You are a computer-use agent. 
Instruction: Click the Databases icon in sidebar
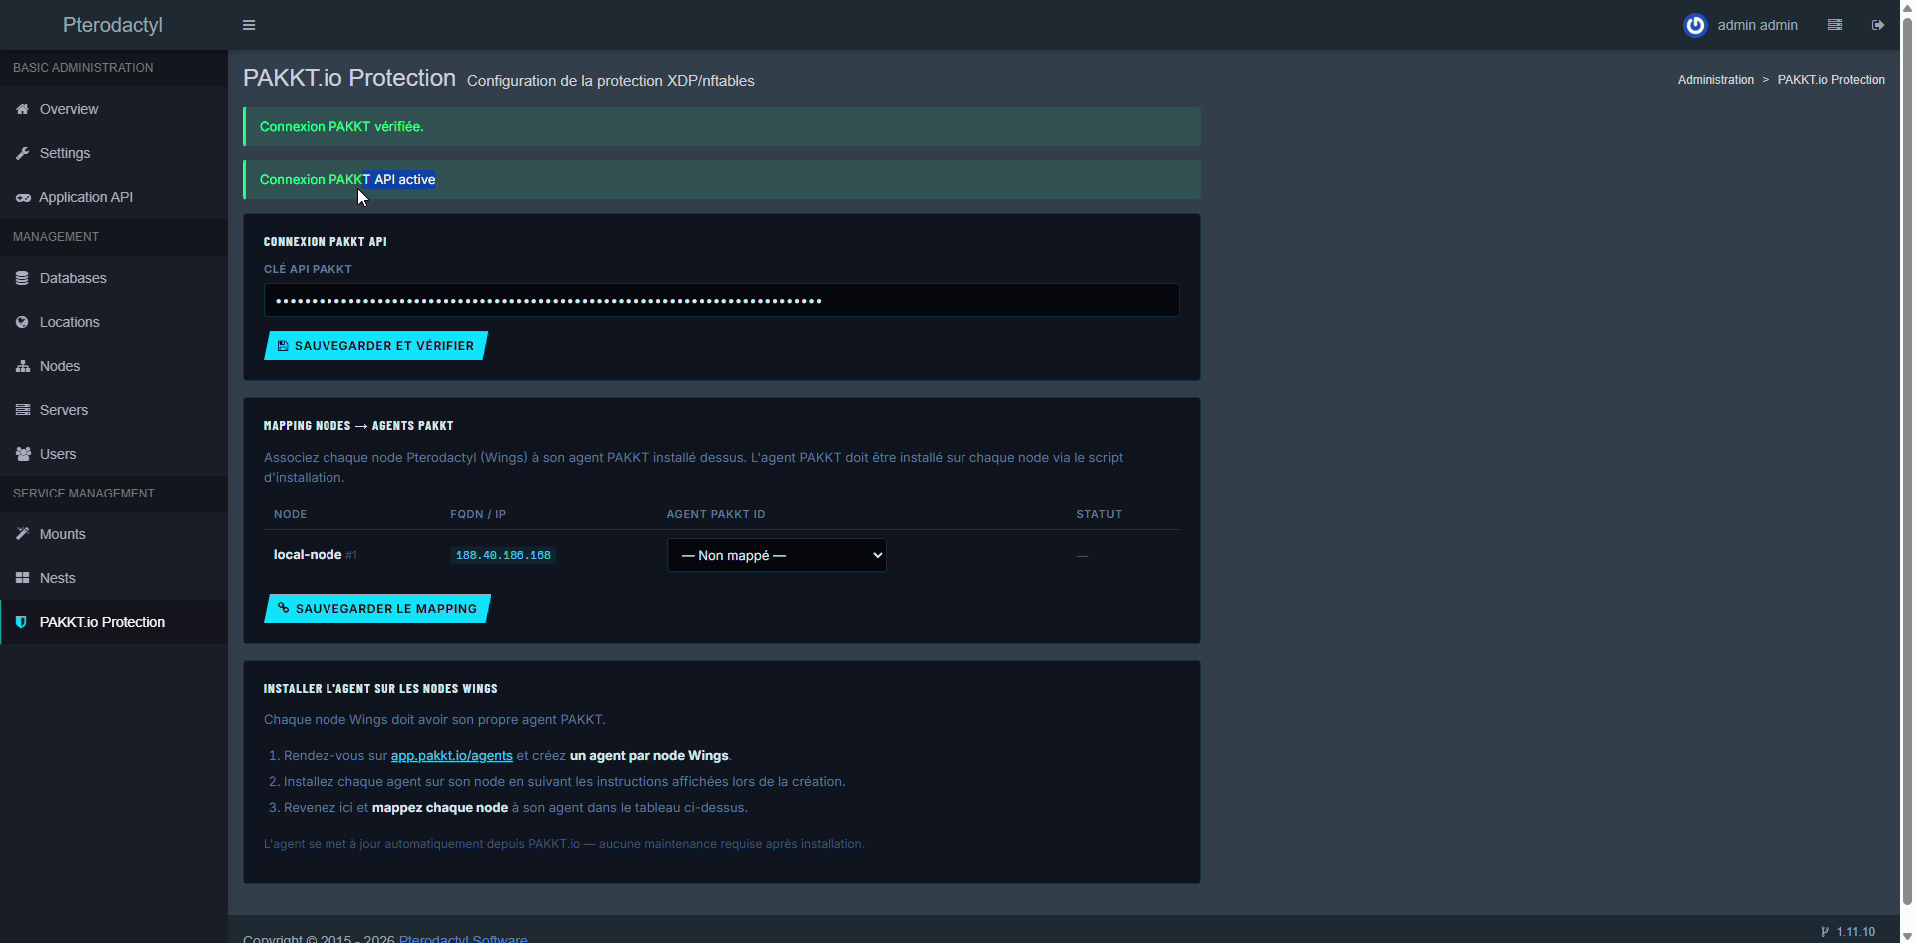(22, 278)
